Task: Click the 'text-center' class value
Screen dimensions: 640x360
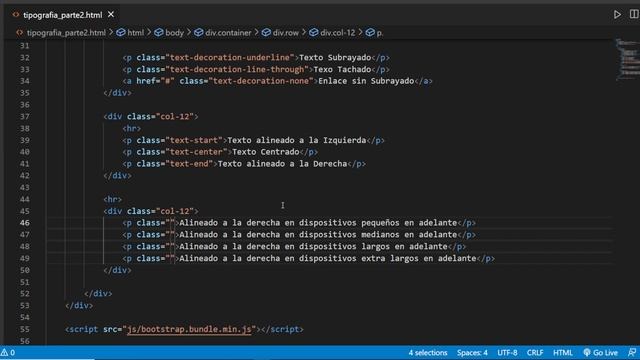Action: 196,152
